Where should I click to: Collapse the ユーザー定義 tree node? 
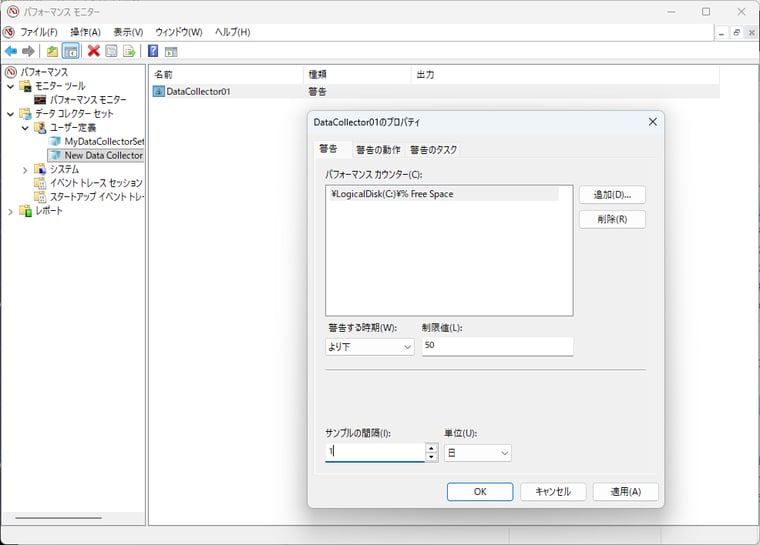(25, 128)
